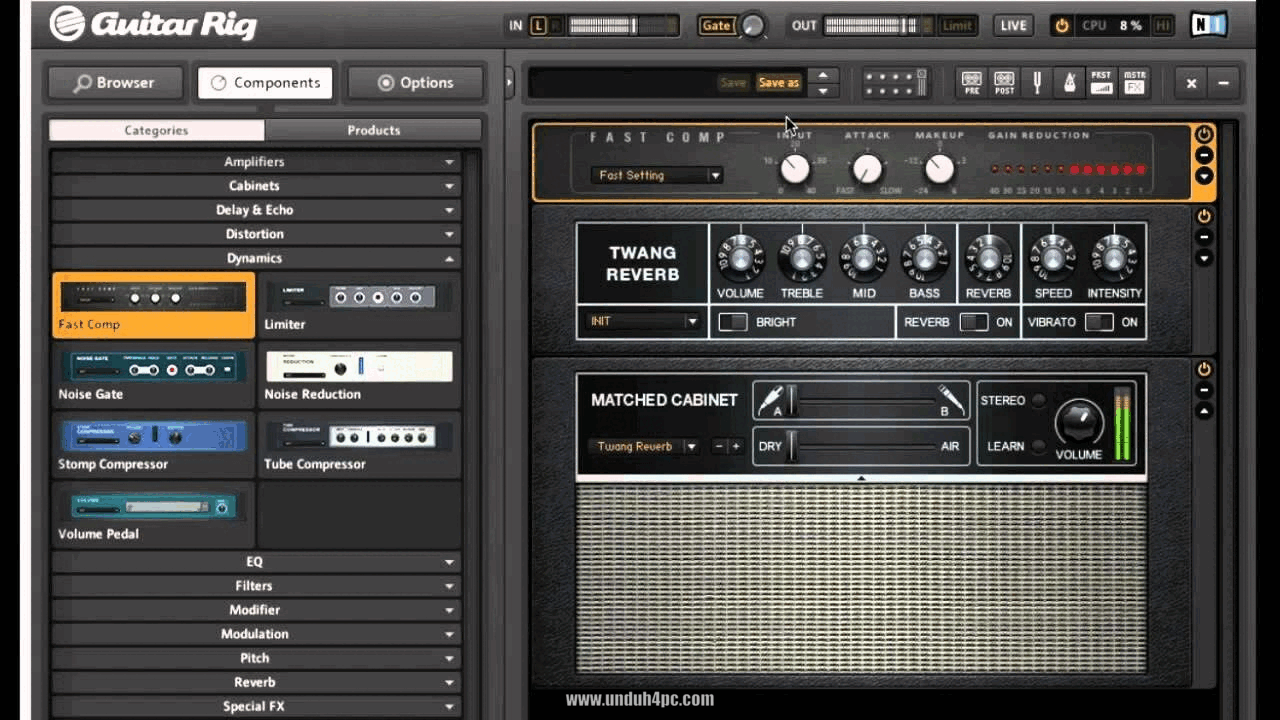Clear the rack with the X button
This screenshot has width=1280, height=720.
coord(1191,83)
